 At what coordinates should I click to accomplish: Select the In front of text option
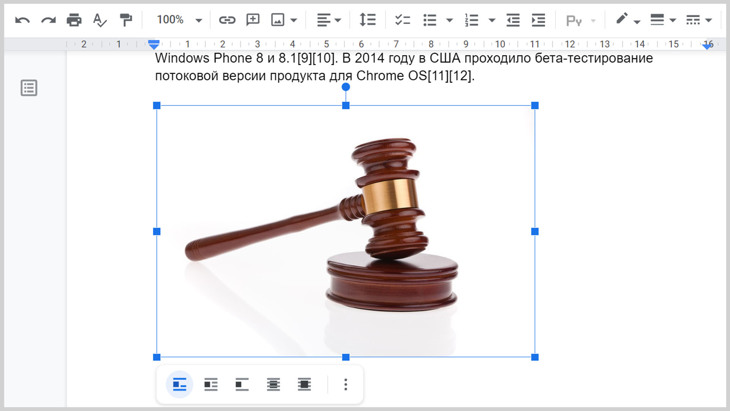click(x=304, y=384)
